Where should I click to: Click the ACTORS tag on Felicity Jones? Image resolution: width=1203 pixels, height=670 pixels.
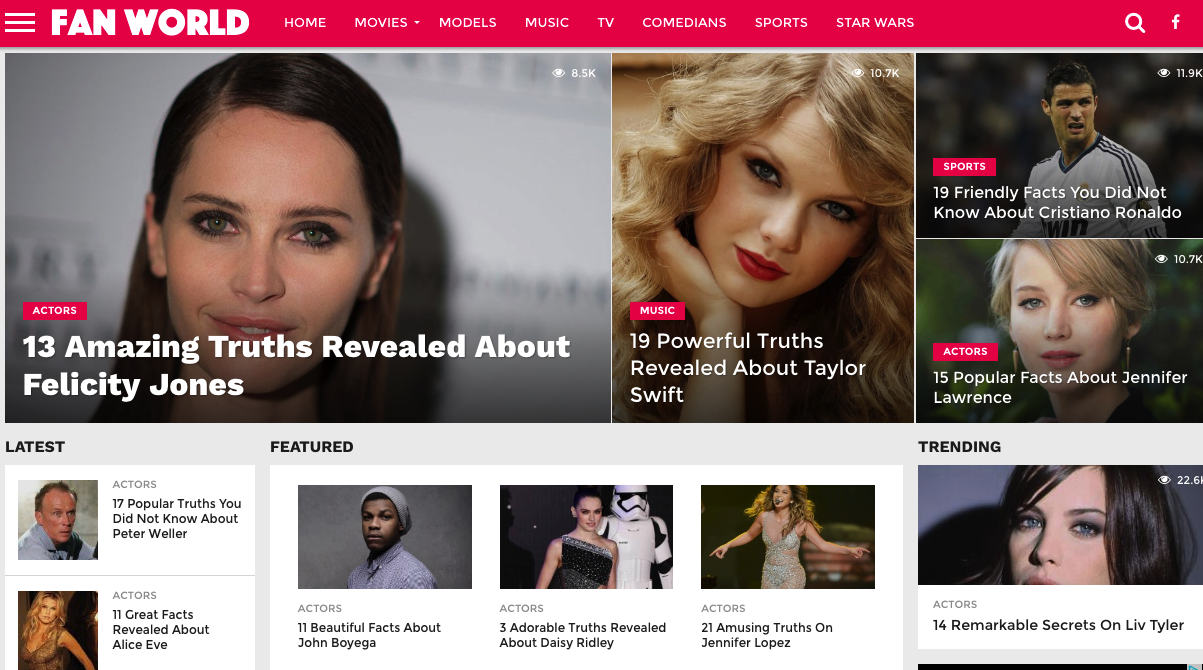tap(55, 311)
